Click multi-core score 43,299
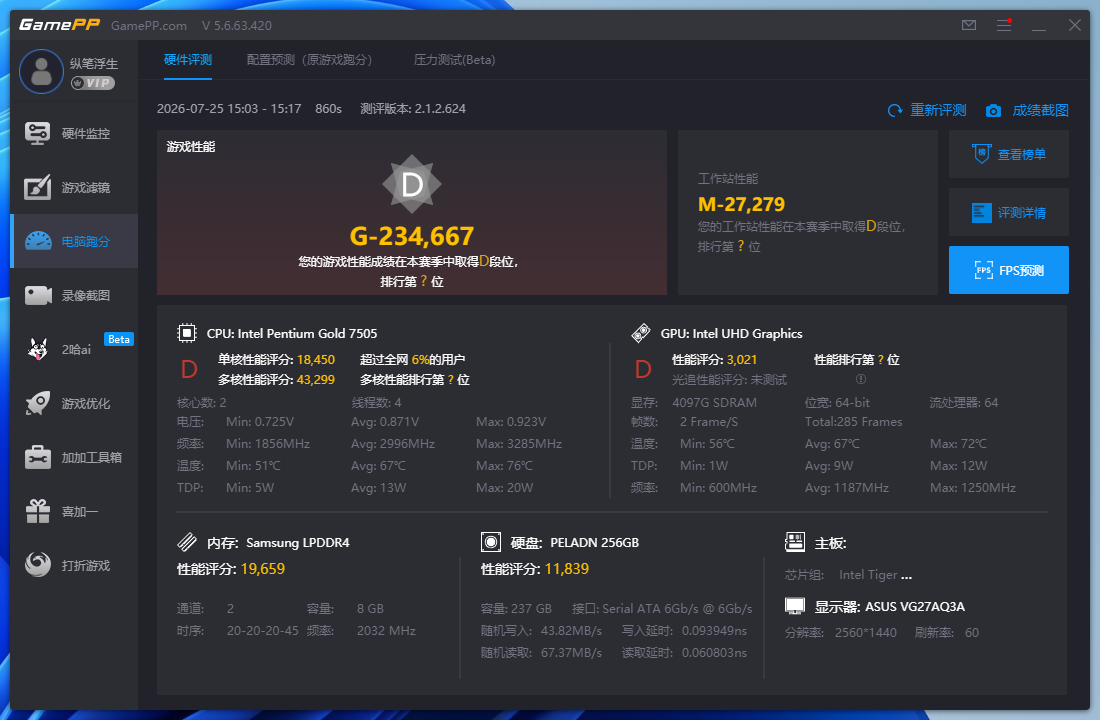This screenshot has height=720, width=1100. click(x=316, y=380)
